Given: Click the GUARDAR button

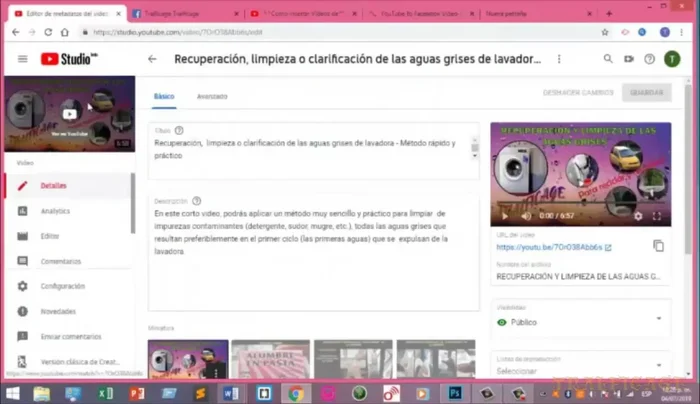Looking at the screenshot, I should [x=646, y=92].
